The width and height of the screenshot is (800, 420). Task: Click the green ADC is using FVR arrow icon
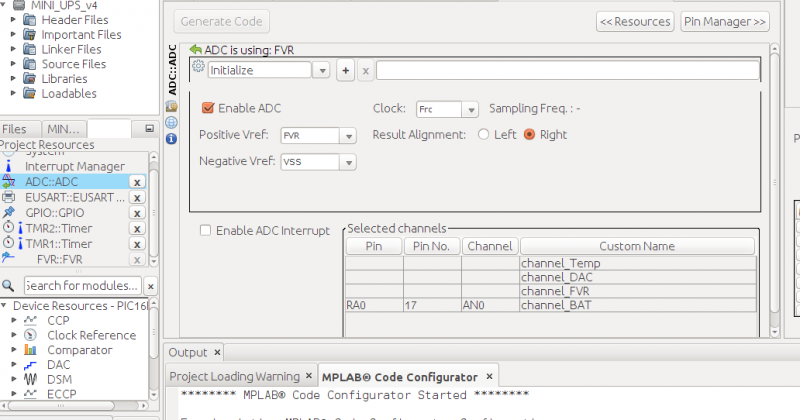(x=196, y=49)
